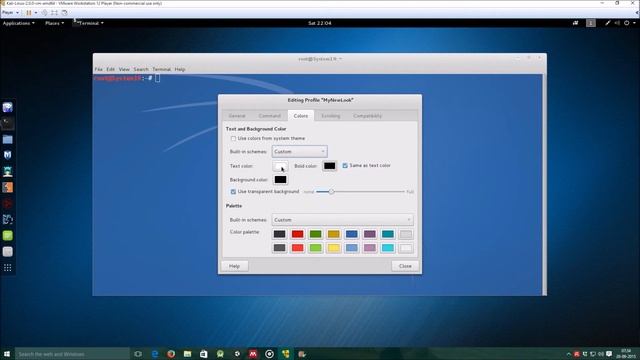This screenshot has width=640, height=360.
Task: Edit the purple palette color in top row
Action: click(x=370, y=234)
